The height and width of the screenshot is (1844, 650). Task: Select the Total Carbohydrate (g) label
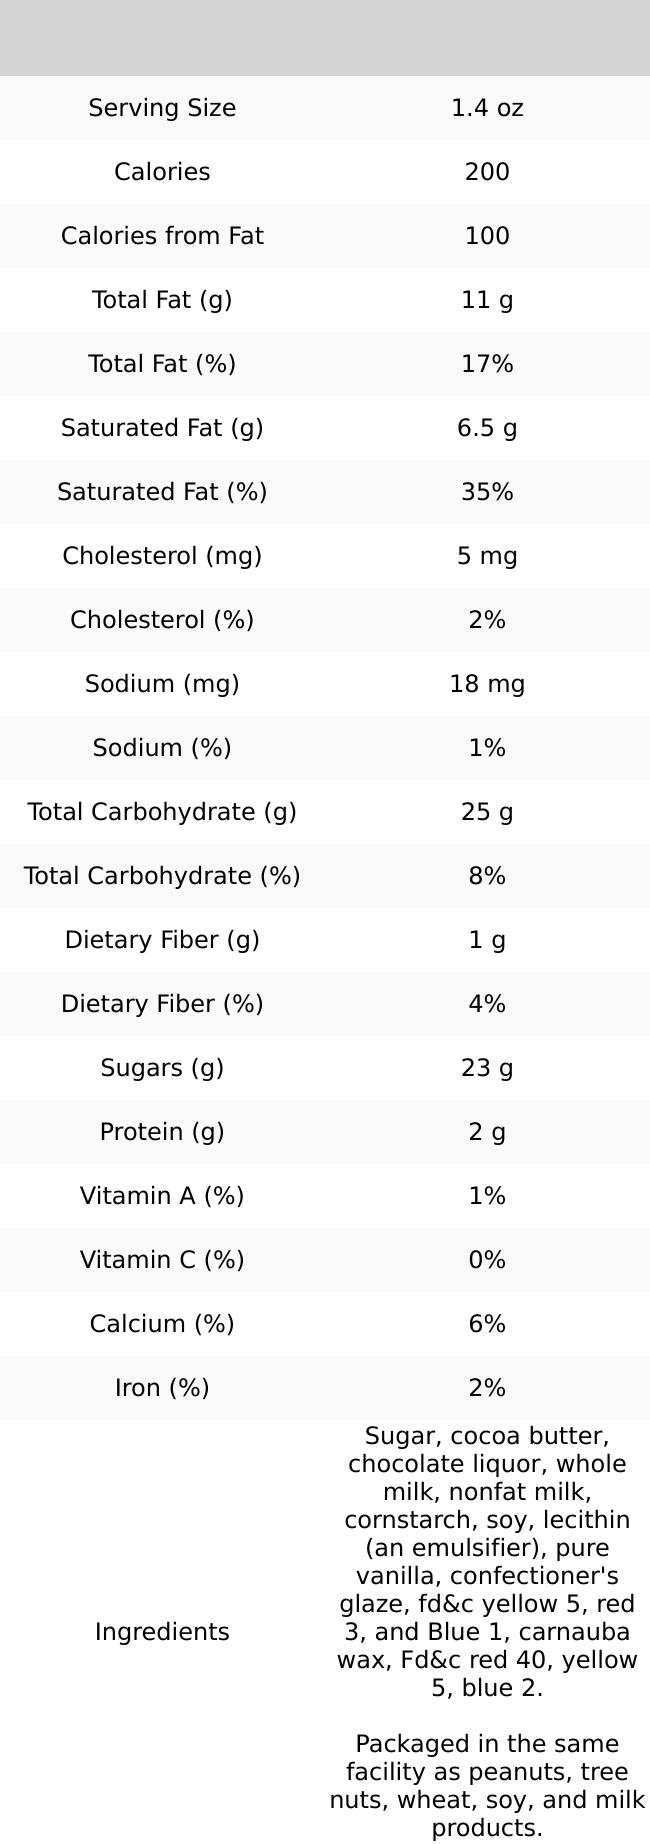162,812
